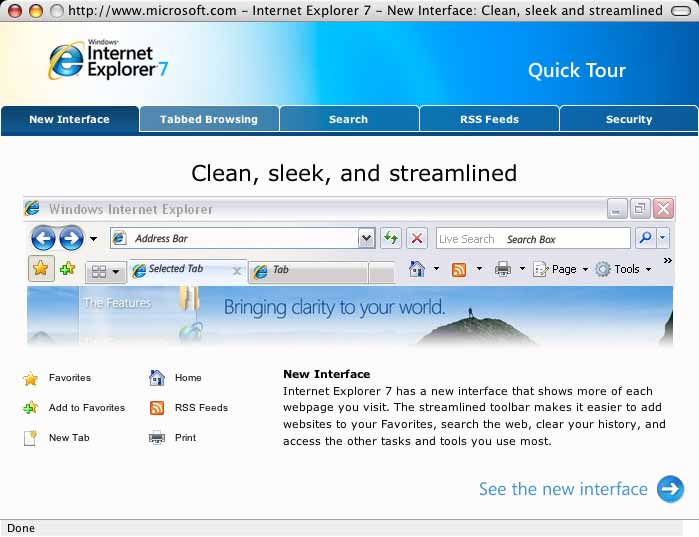This screenshot has height=537, width=699.
Task: Close the Selected Tab with its X
Action: coord(237,271)
